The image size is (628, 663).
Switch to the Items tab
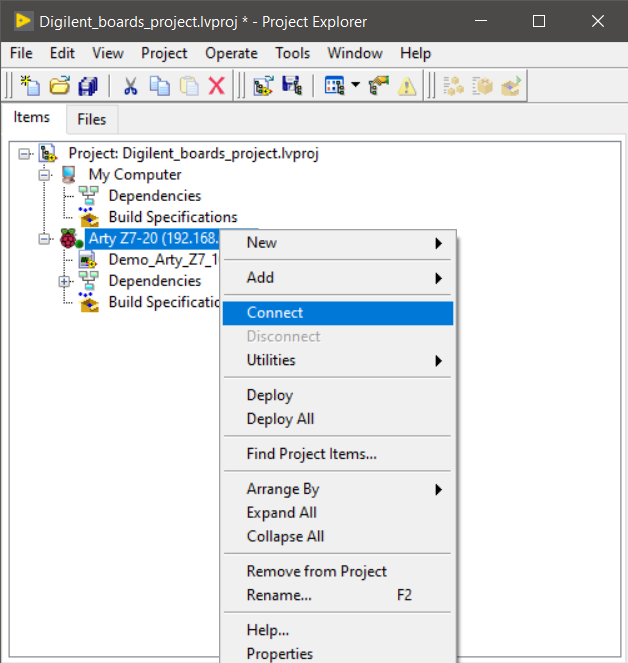[x=32, y=117]
